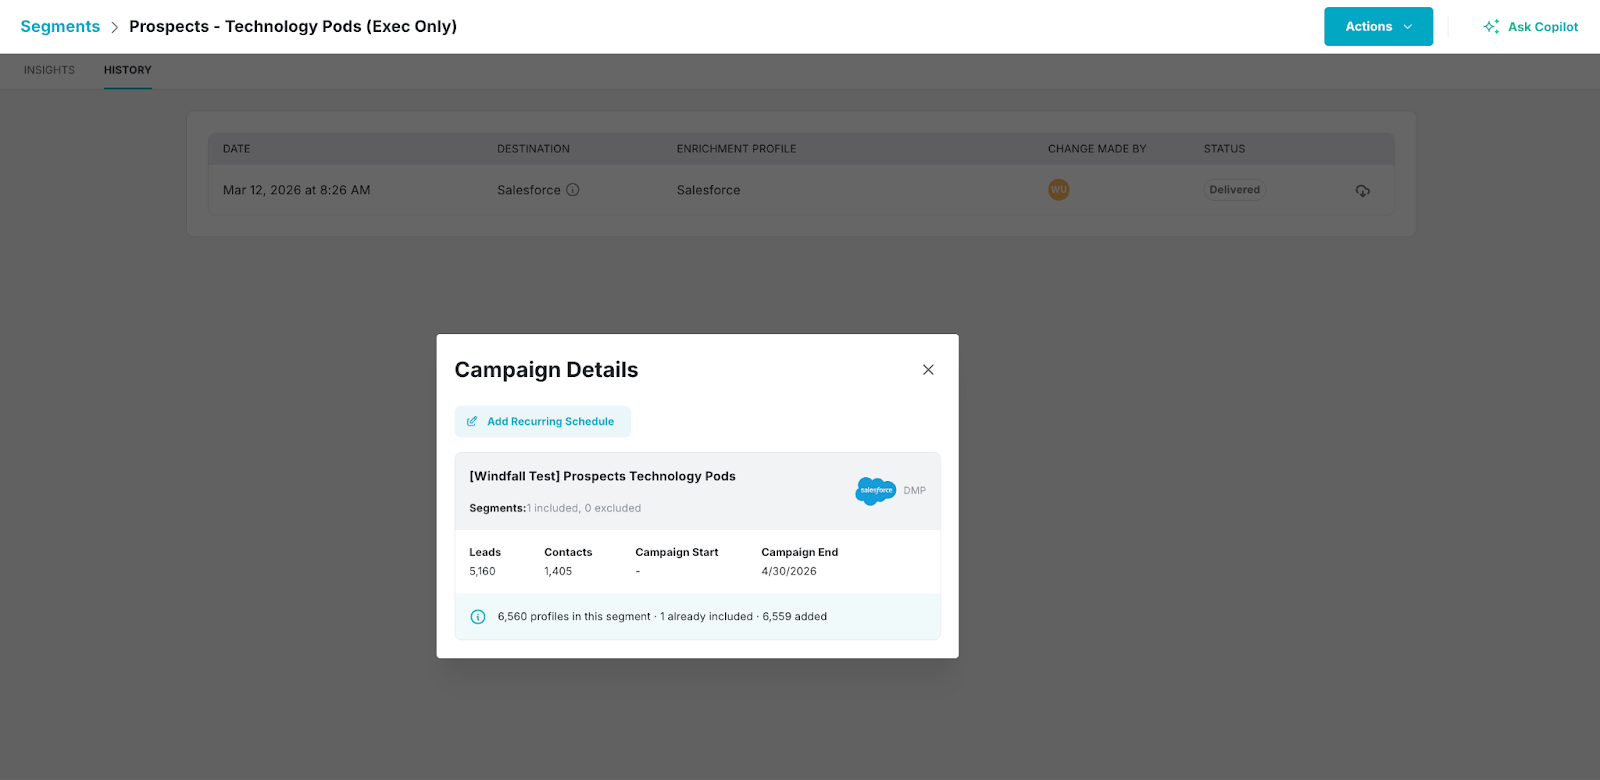
Task: Click the Campaign Details heading
Action: [546, 370]
